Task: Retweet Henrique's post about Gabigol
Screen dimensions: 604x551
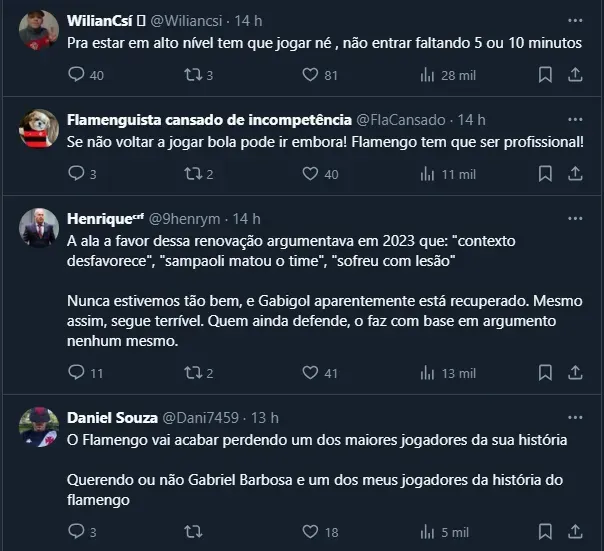Action: [193, 373]
